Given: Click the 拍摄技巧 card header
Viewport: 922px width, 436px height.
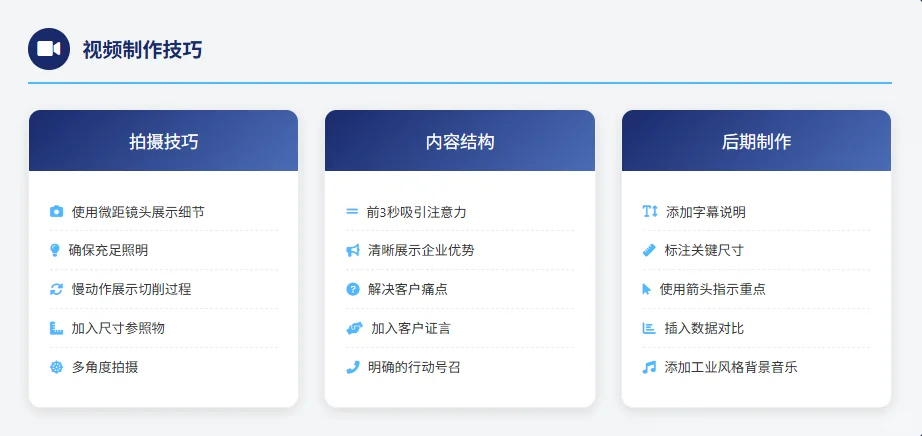Looking at the screenshot, I should coord(163,141).
